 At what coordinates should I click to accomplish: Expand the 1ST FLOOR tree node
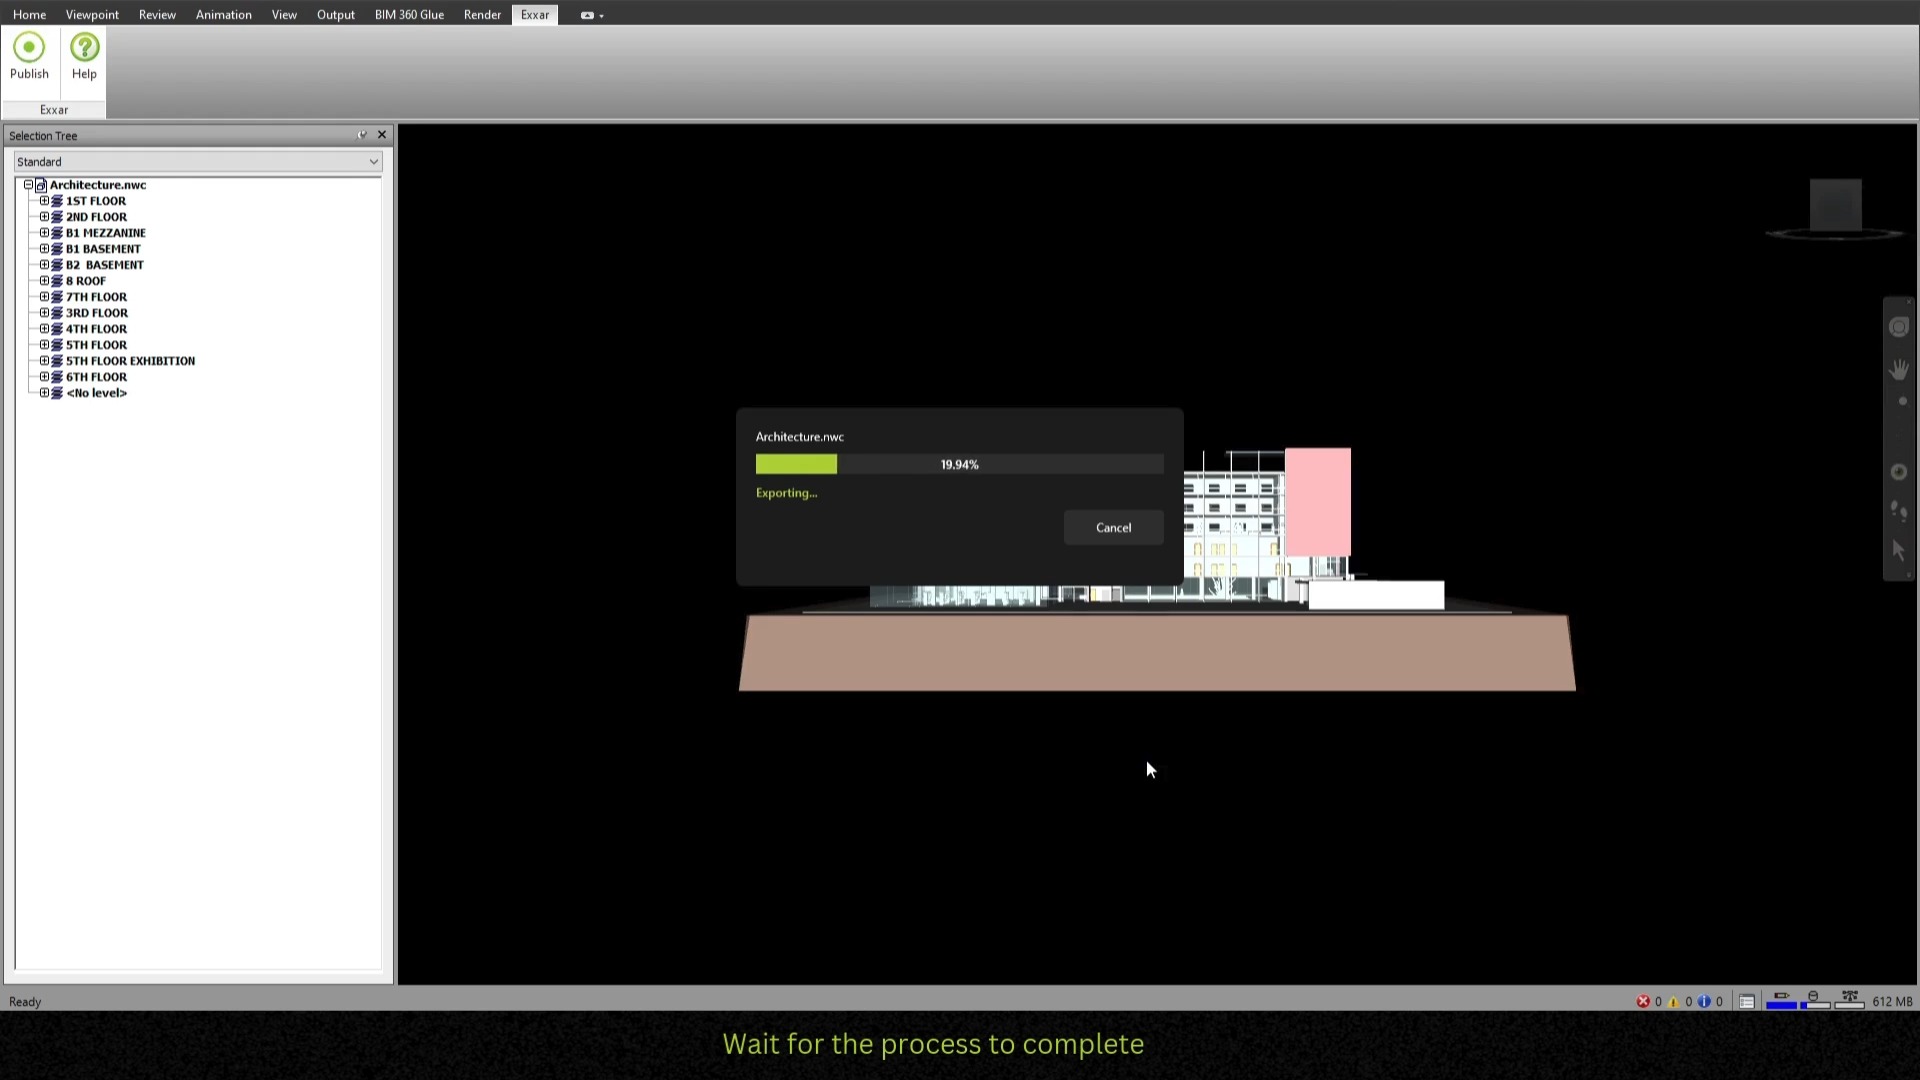44,201
